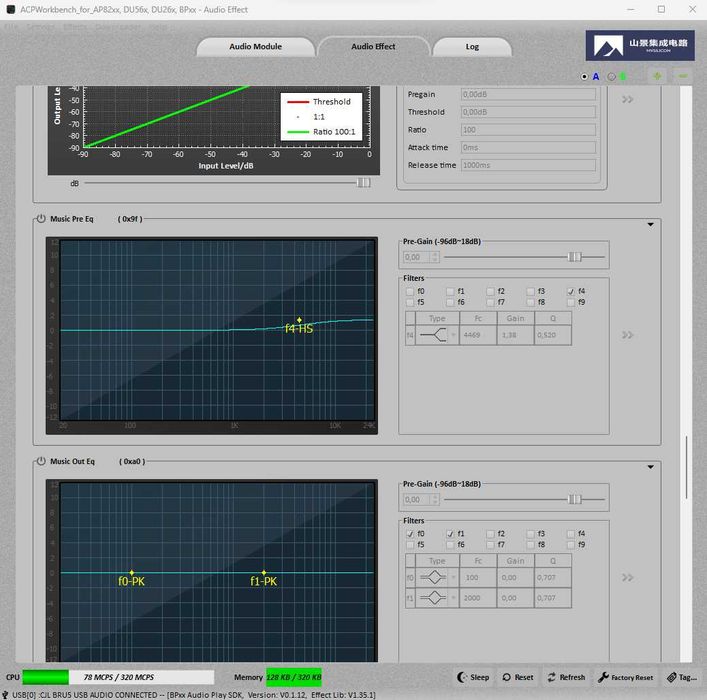Click the Reset button
Screen dimensions: 707x700
(x=518, y=677)
